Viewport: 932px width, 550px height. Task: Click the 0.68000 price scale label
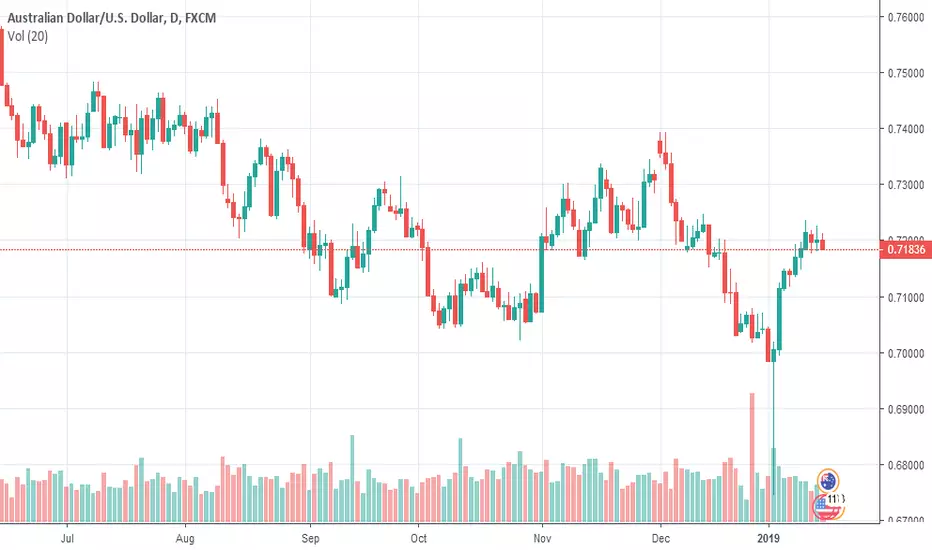click(x=906, y=465)
